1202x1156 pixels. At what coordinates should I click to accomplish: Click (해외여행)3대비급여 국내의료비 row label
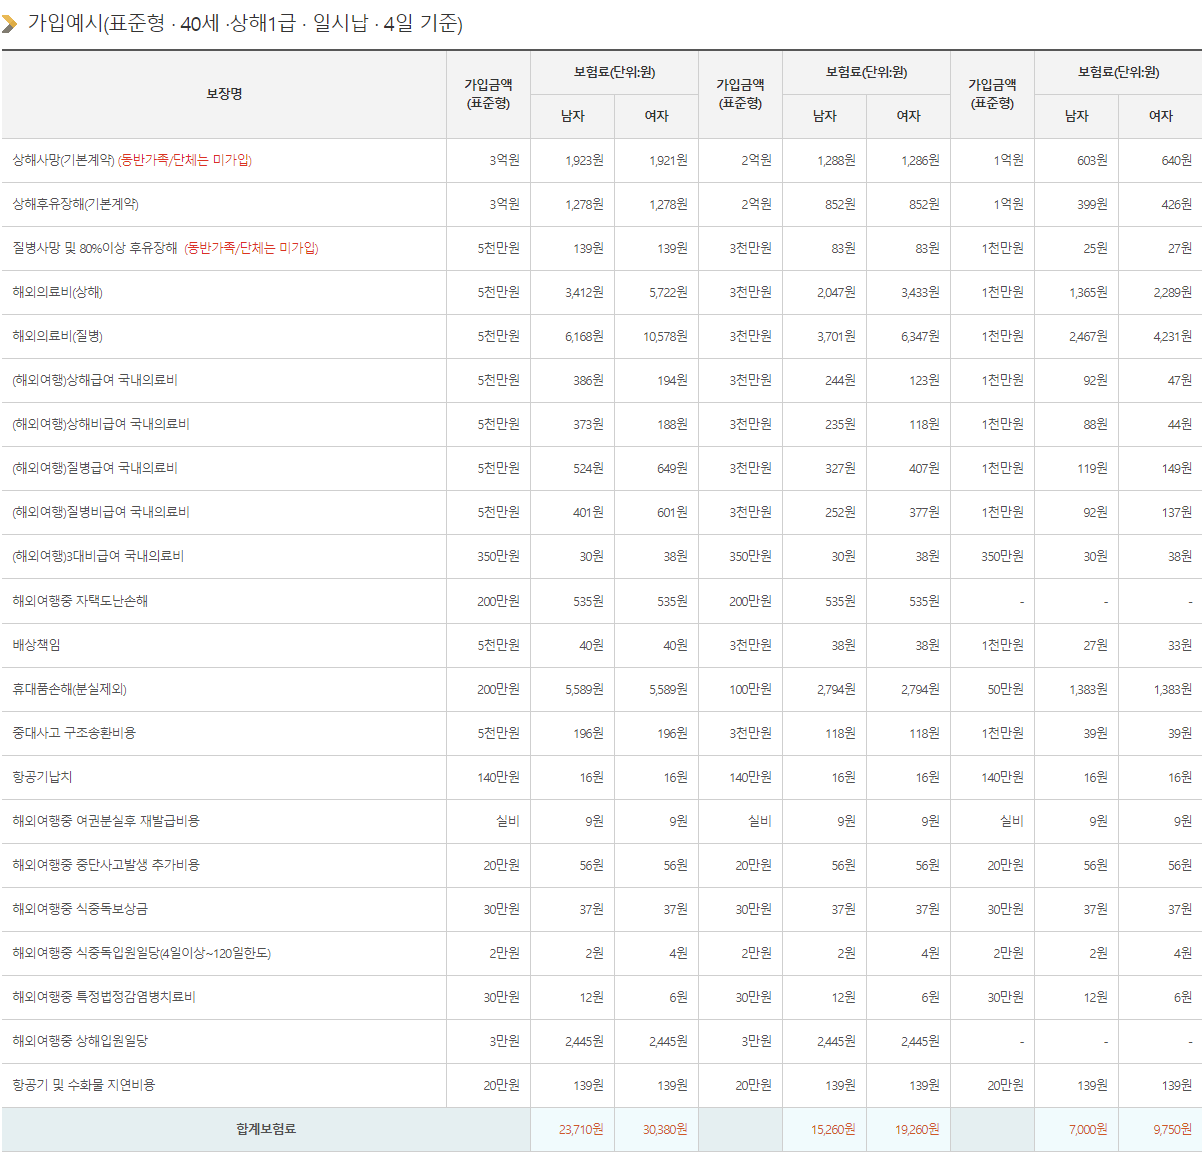click(98, 556)
